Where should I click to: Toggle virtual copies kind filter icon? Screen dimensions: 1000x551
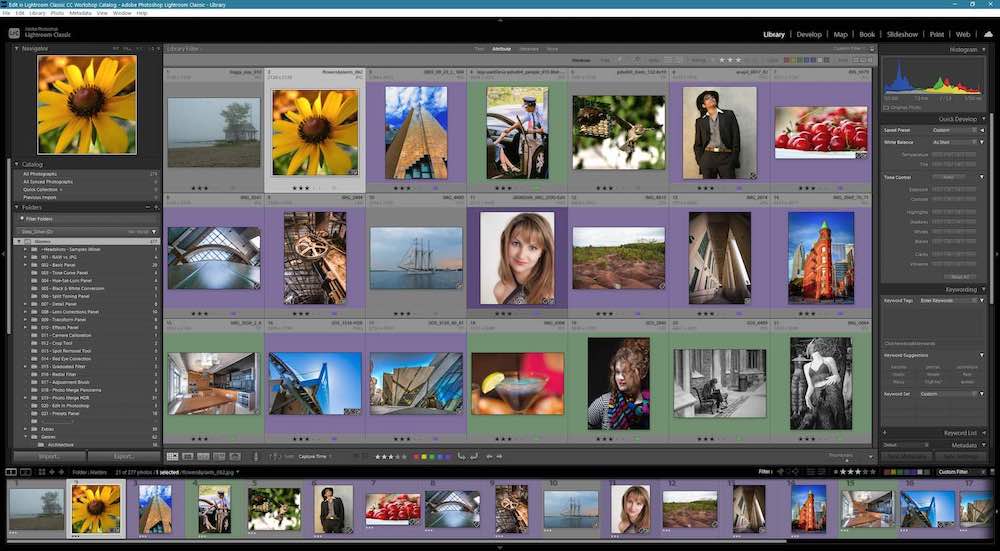[x=864, y=60]
